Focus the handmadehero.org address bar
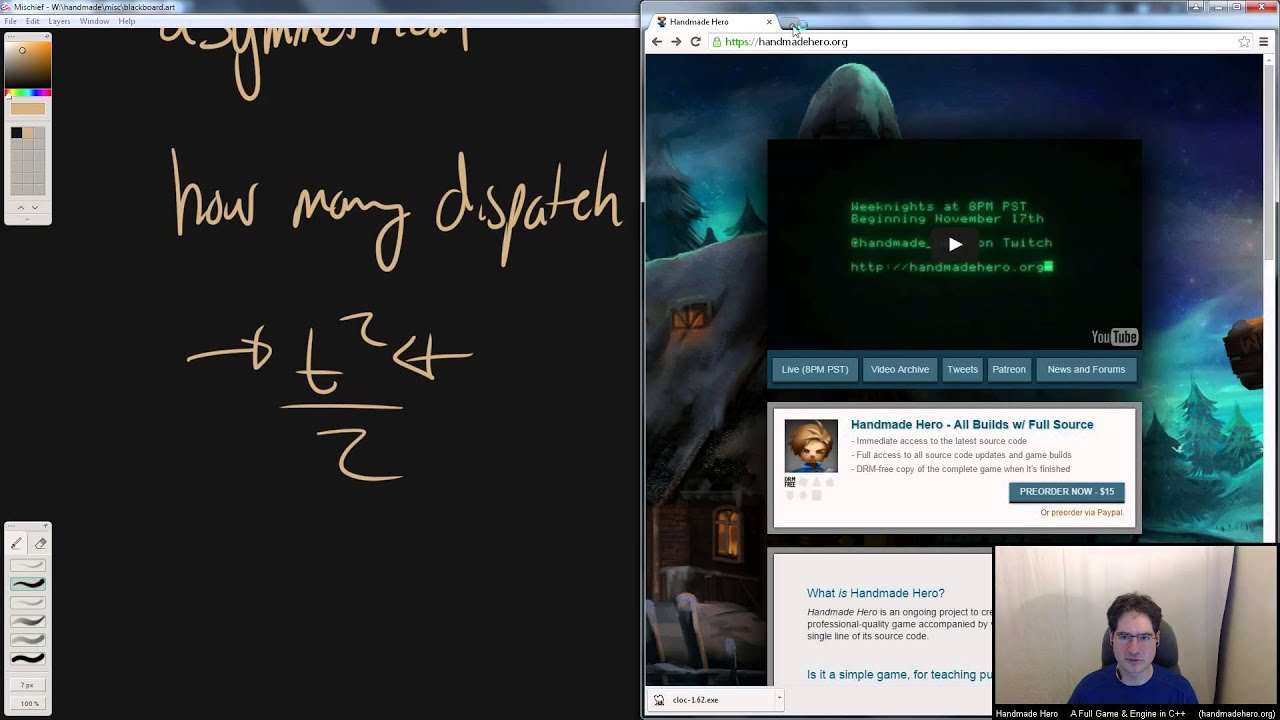This screenshot has height=720, width=1280. (980, 42)
